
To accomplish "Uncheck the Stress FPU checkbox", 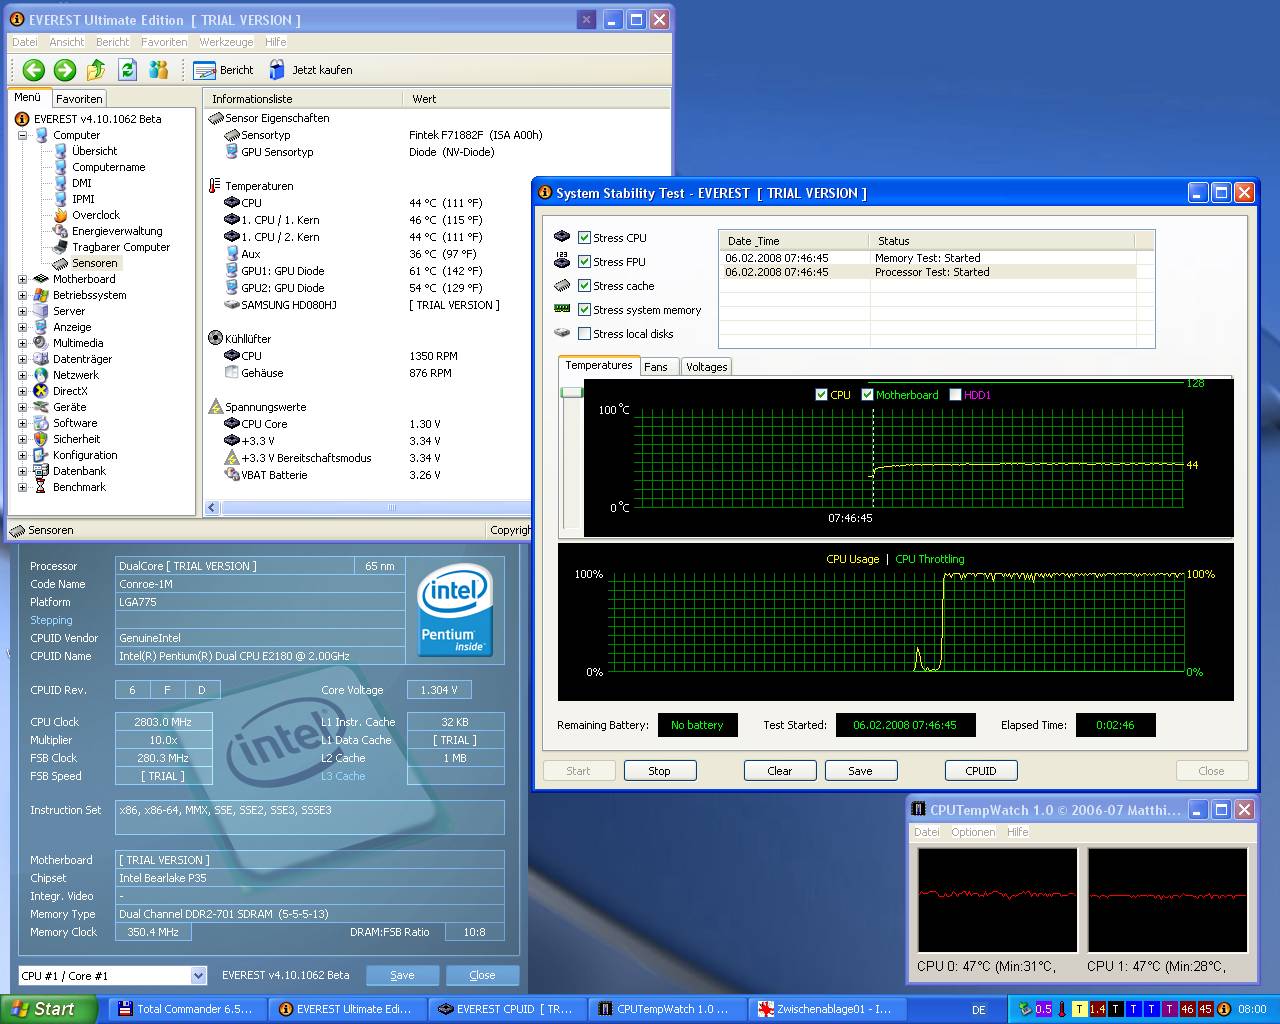I will [x=585, y=262].
